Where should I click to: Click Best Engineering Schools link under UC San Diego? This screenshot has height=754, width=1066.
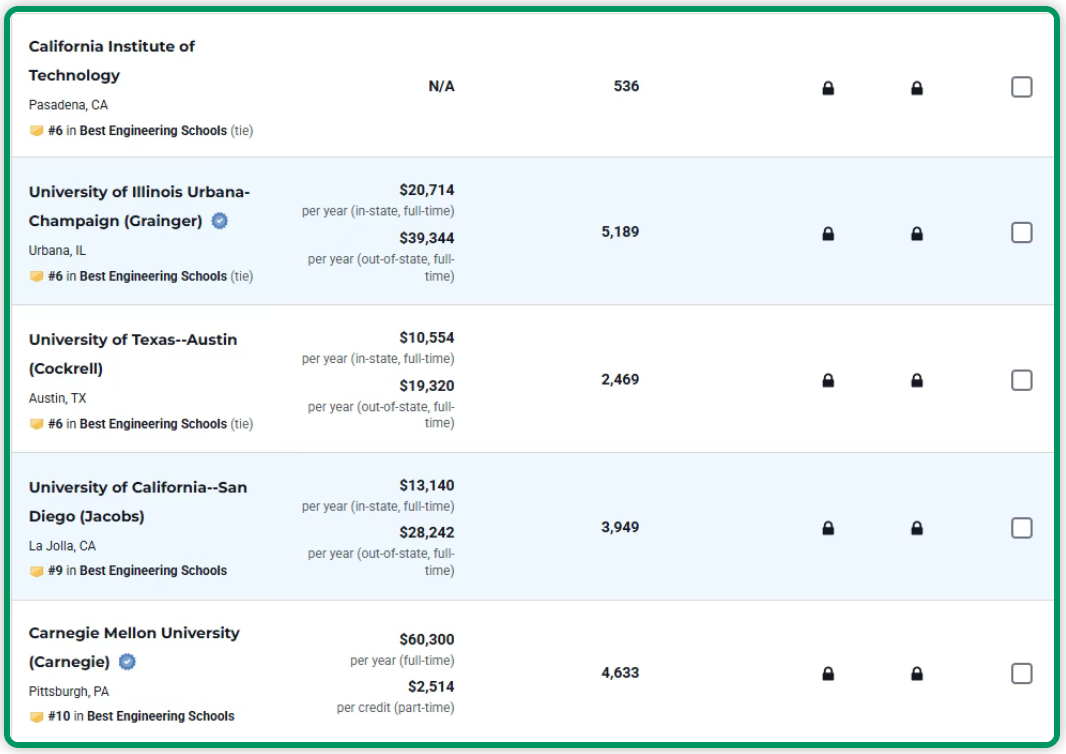click(153, 571)
